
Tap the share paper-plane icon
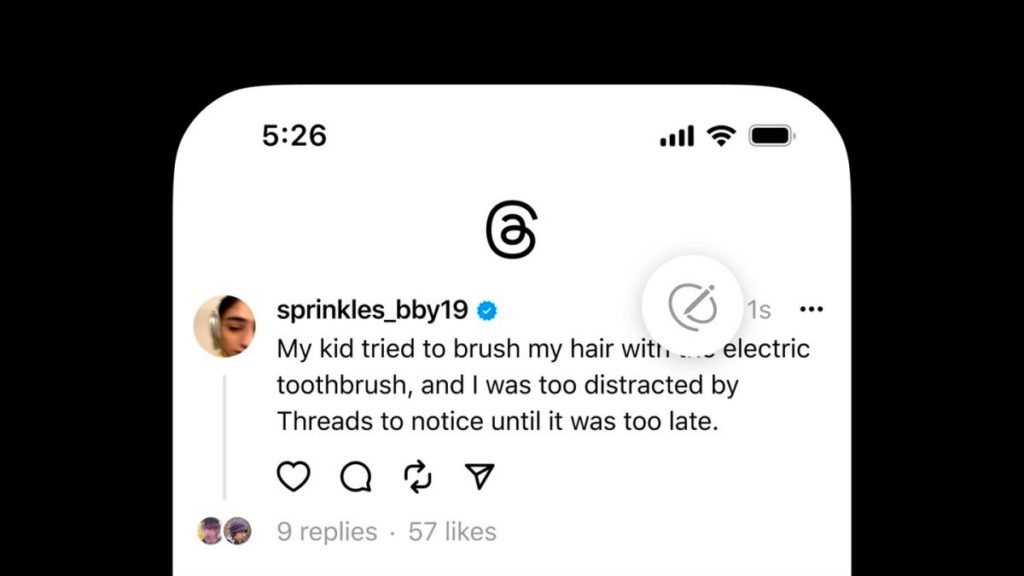click(480, 477)
